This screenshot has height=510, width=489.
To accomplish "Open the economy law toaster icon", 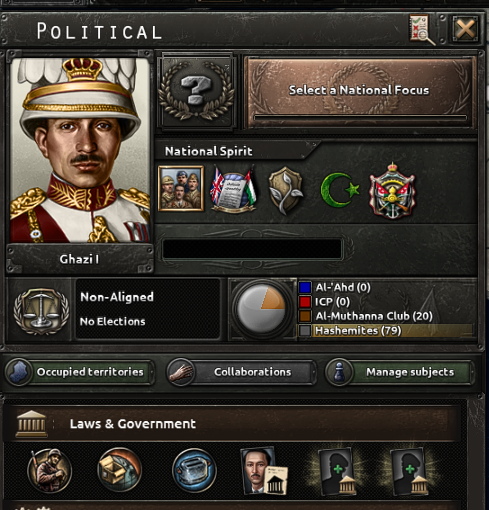I will pyautogui.click(x=194, y=470).
